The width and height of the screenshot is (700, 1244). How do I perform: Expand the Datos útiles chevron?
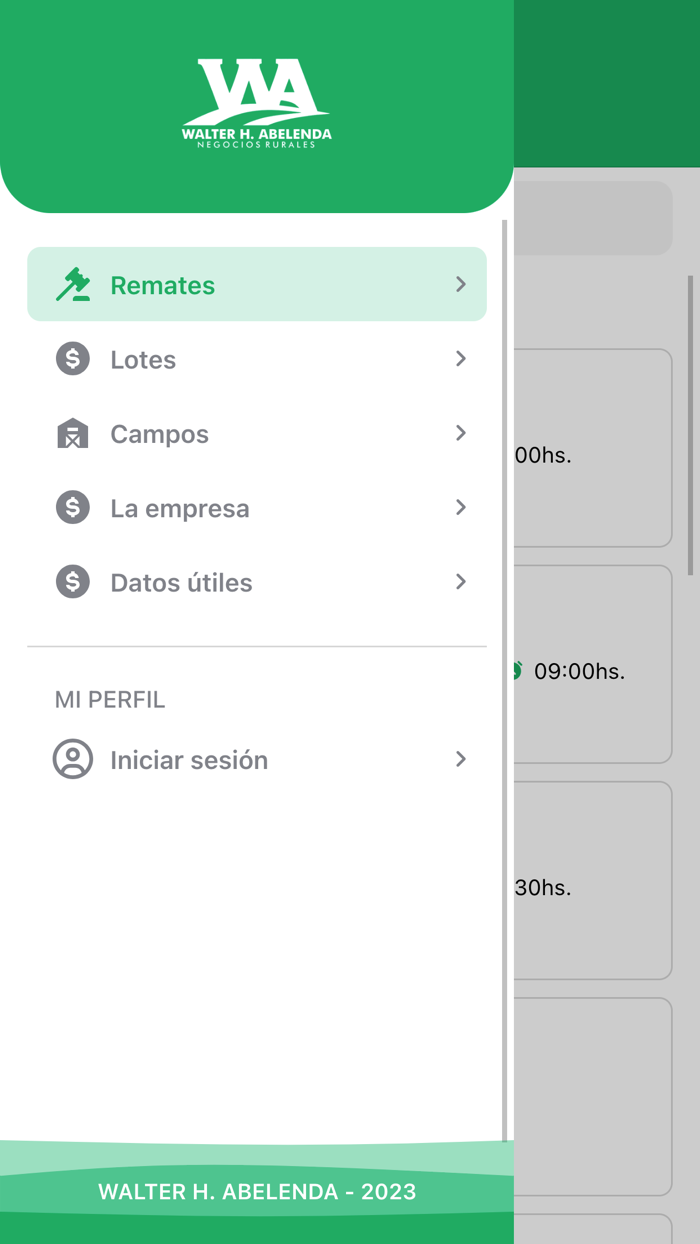461,582
